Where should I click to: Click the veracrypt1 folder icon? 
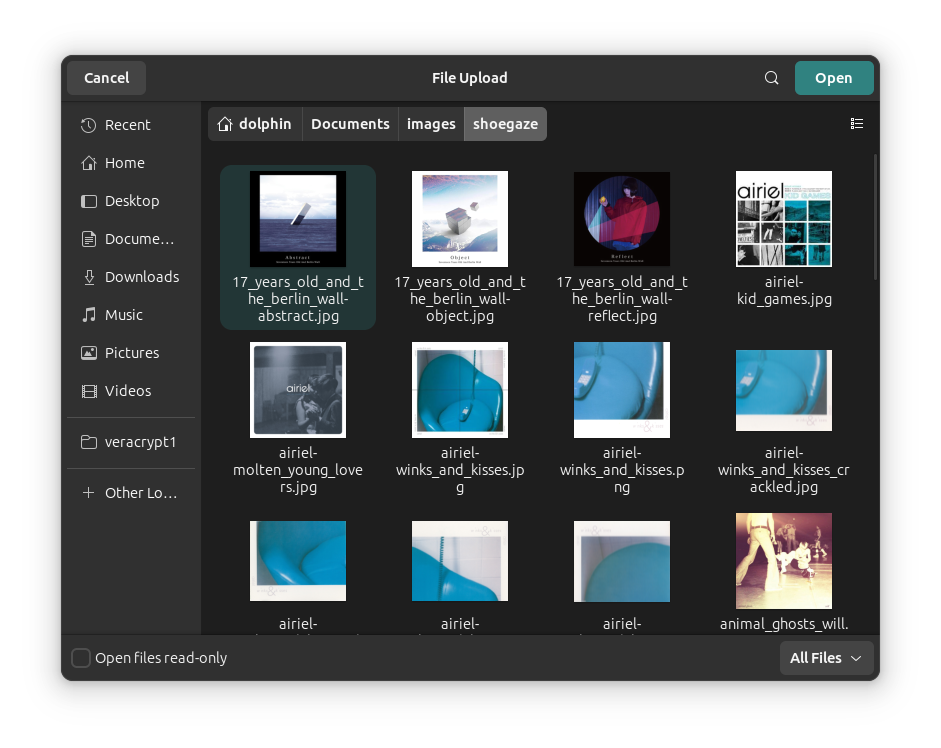point(89,442)
